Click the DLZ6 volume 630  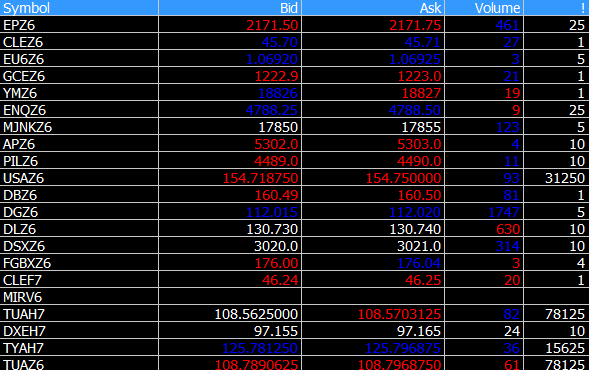[x=508, y=229]
